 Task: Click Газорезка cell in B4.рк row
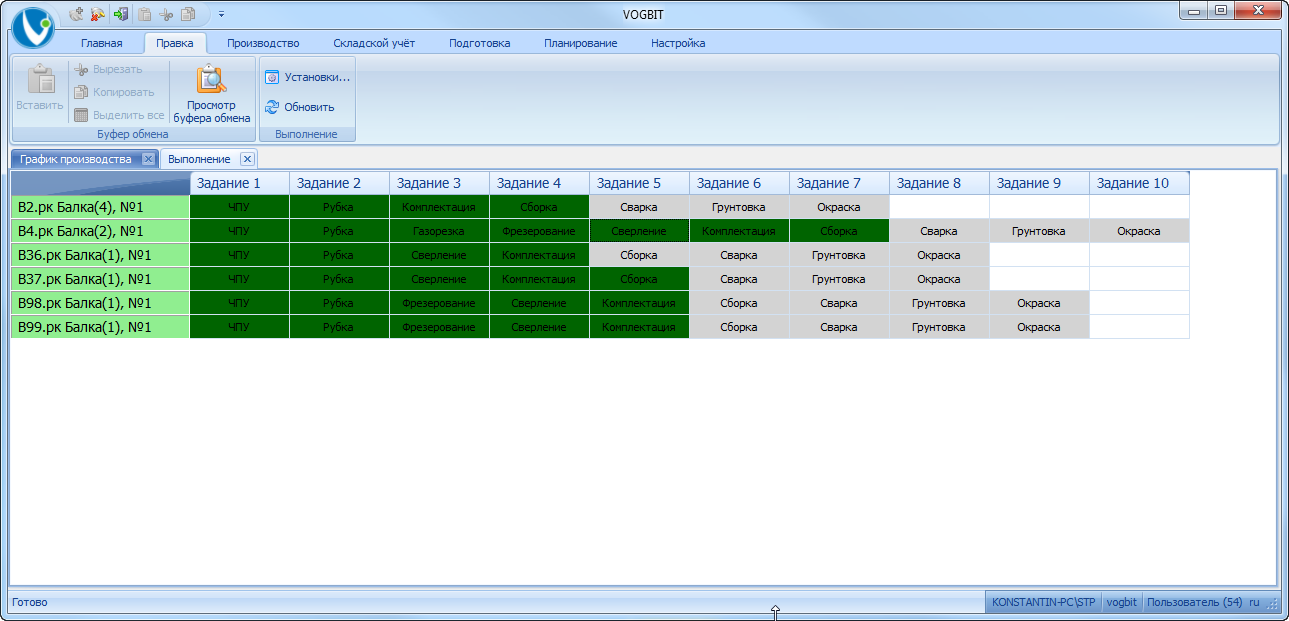[440, 231]
